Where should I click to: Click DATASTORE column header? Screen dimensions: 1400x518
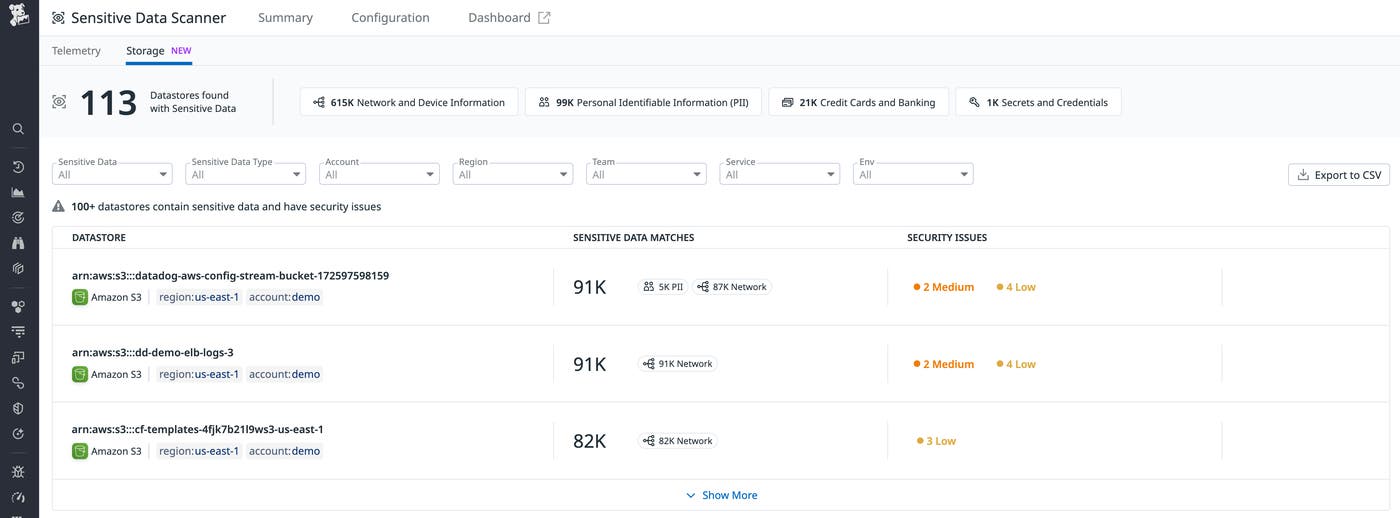99,238
